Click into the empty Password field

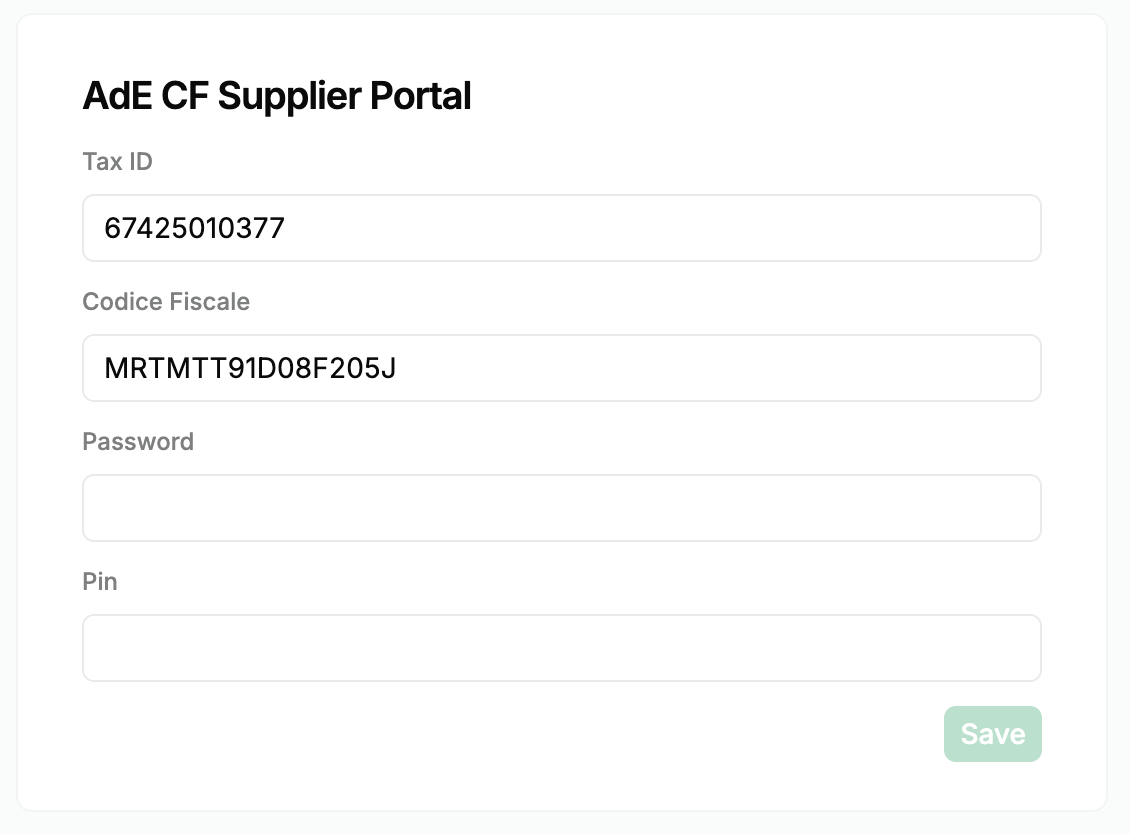(561, 507)
